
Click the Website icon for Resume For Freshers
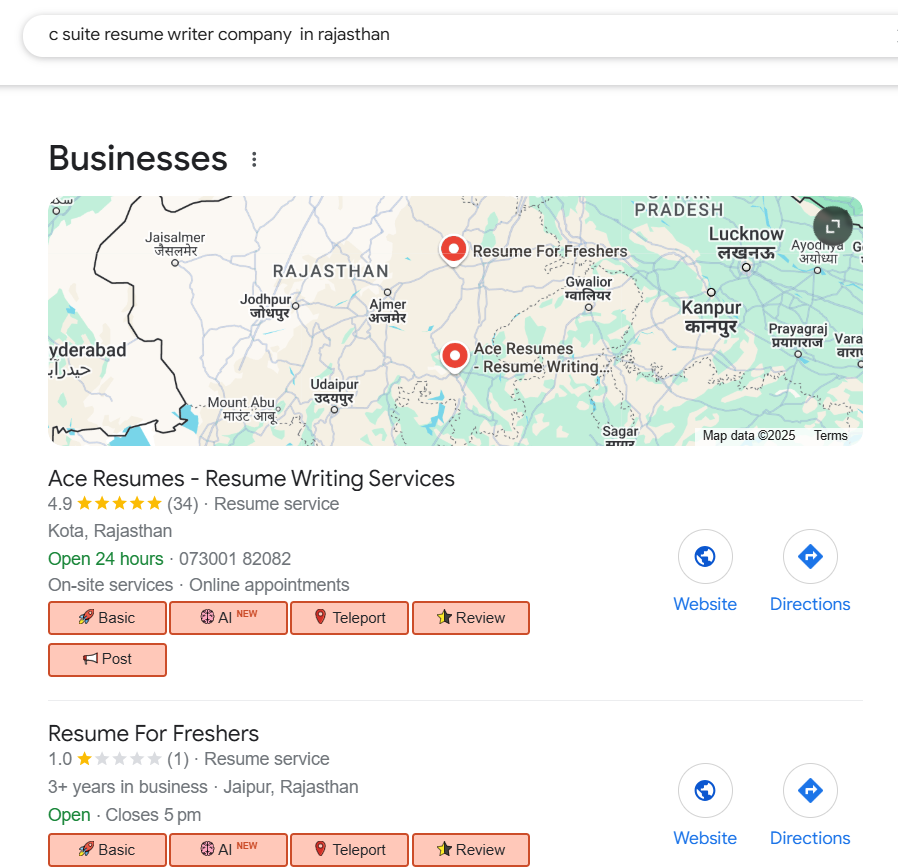pos(705,790)
